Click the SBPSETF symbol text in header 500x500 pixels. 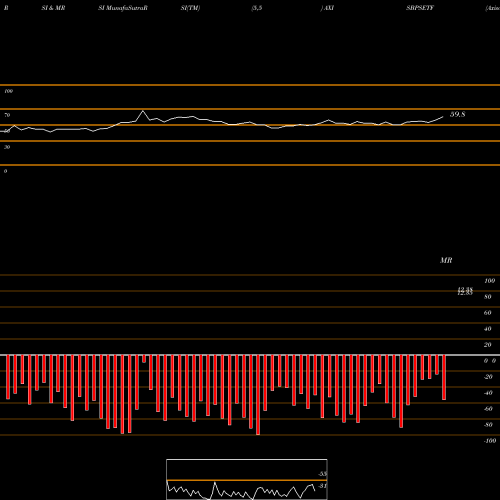coord(420,8)
